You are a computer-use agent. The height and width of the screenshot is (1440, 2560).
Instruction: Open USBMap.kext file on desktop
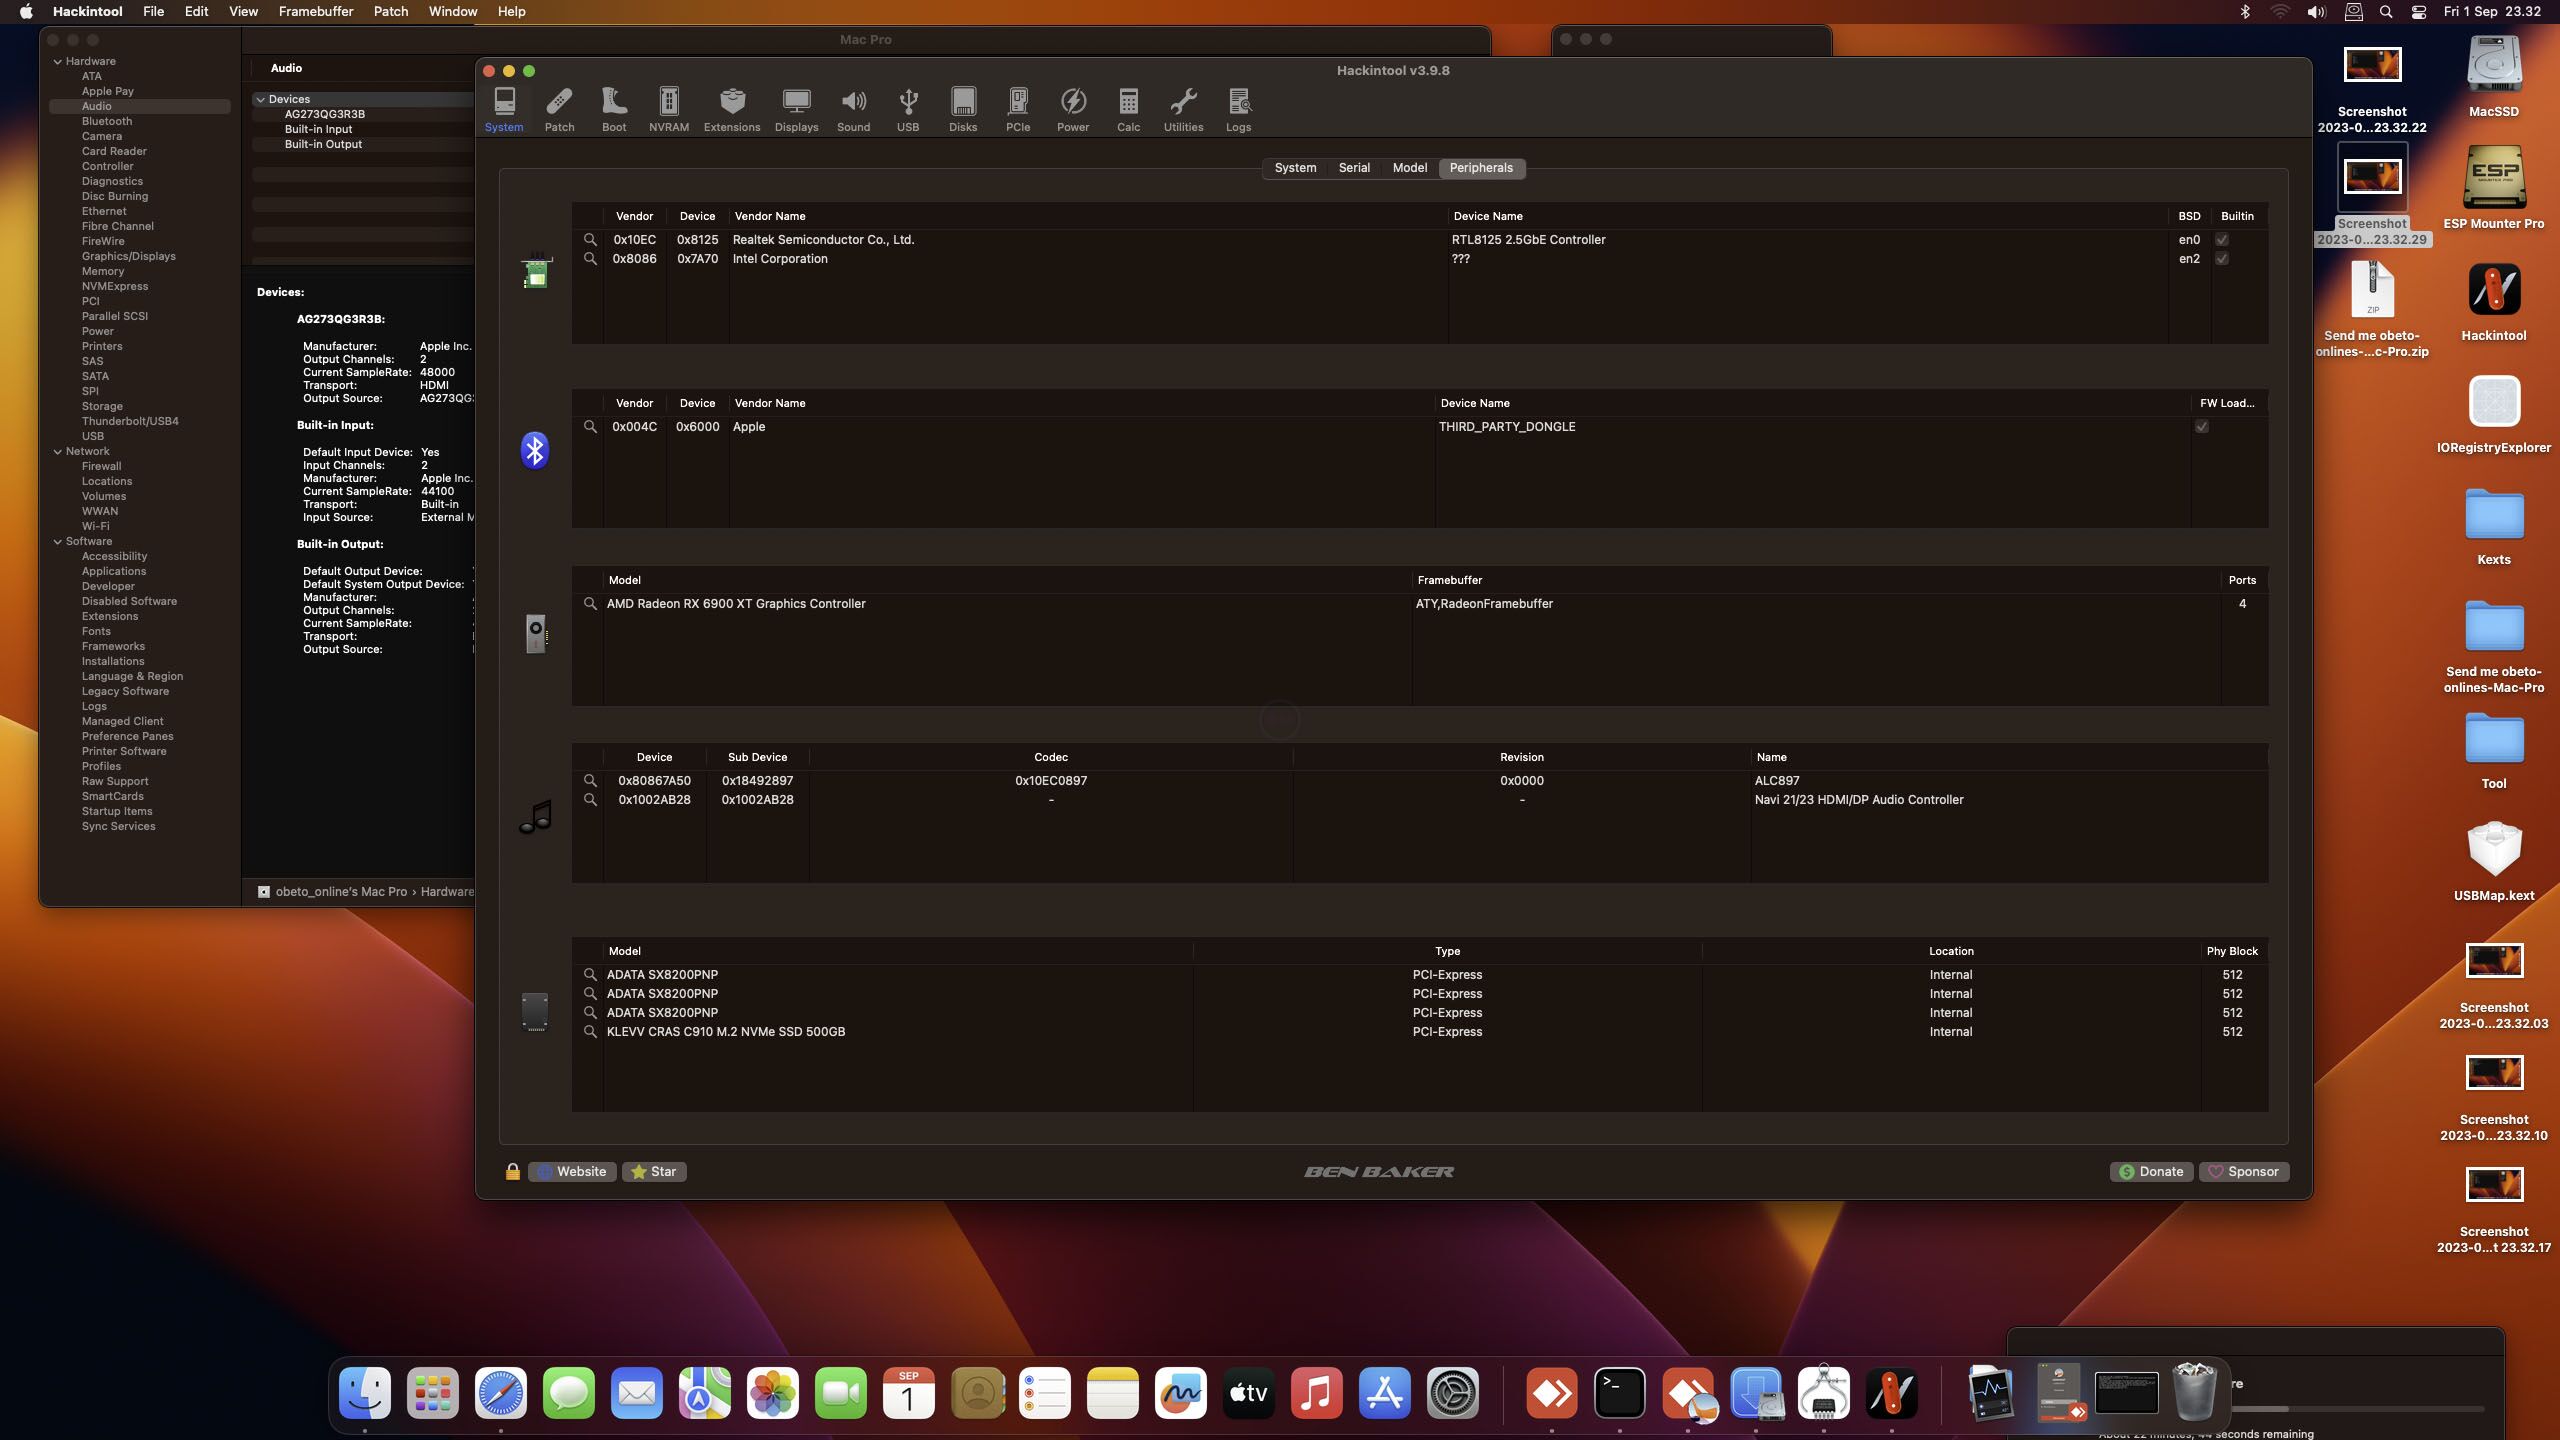coord(2493,850)
